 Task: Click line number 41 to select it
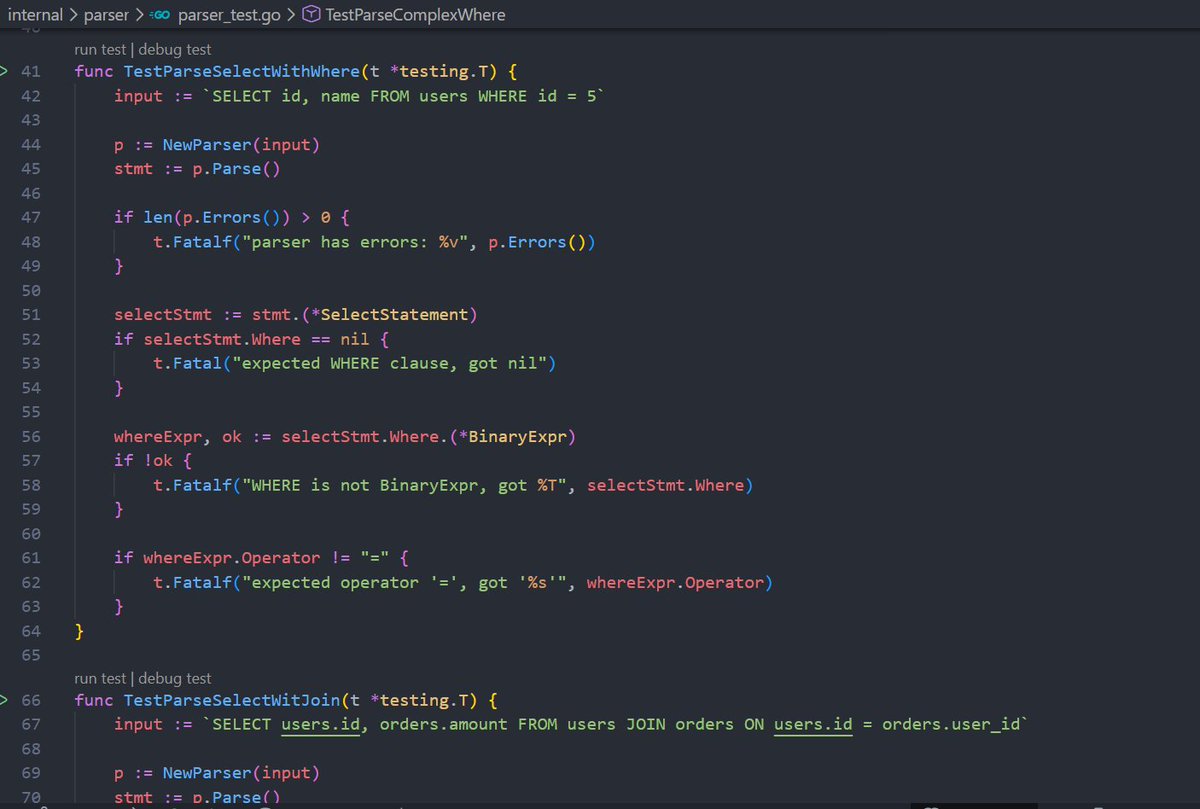[31, 71]
